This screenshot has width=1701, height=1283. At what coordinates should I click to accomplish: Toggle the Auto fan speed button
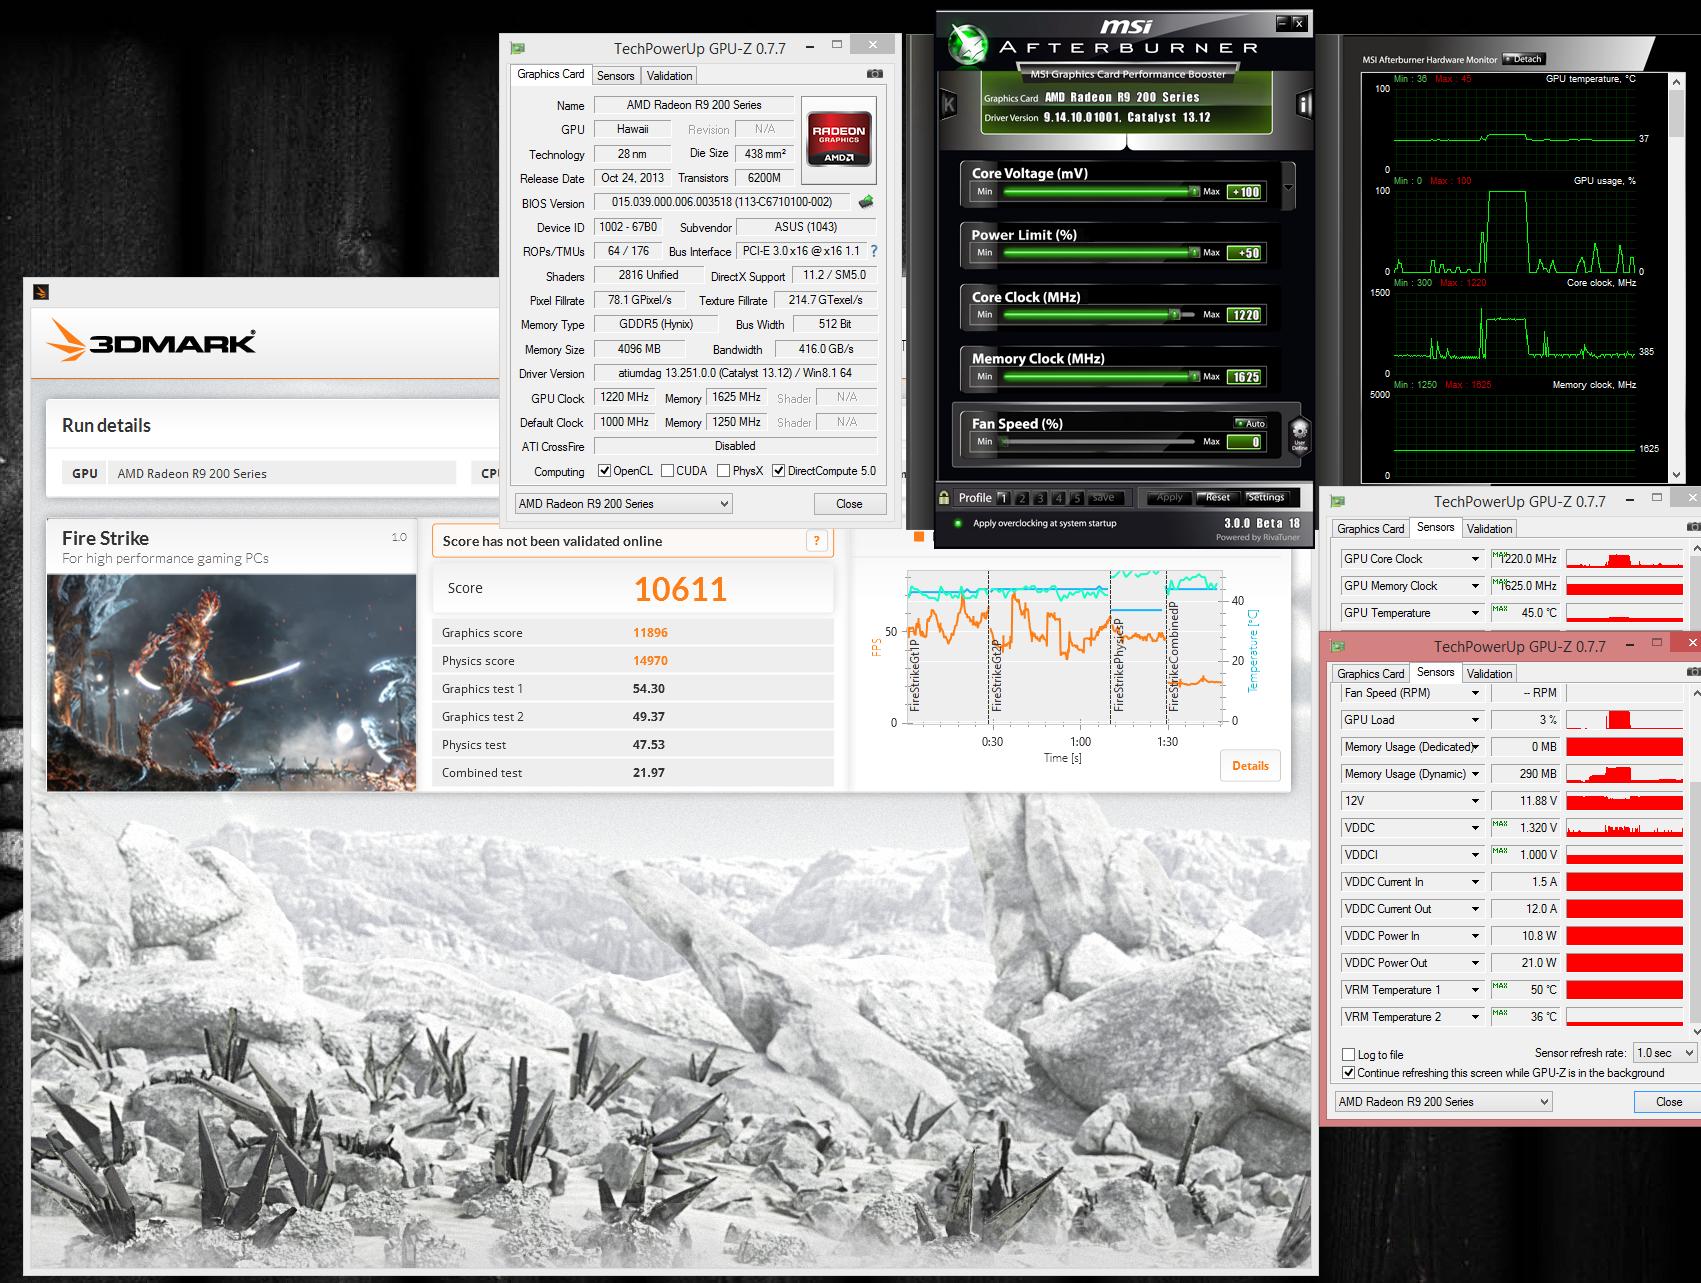[1250, 424]
